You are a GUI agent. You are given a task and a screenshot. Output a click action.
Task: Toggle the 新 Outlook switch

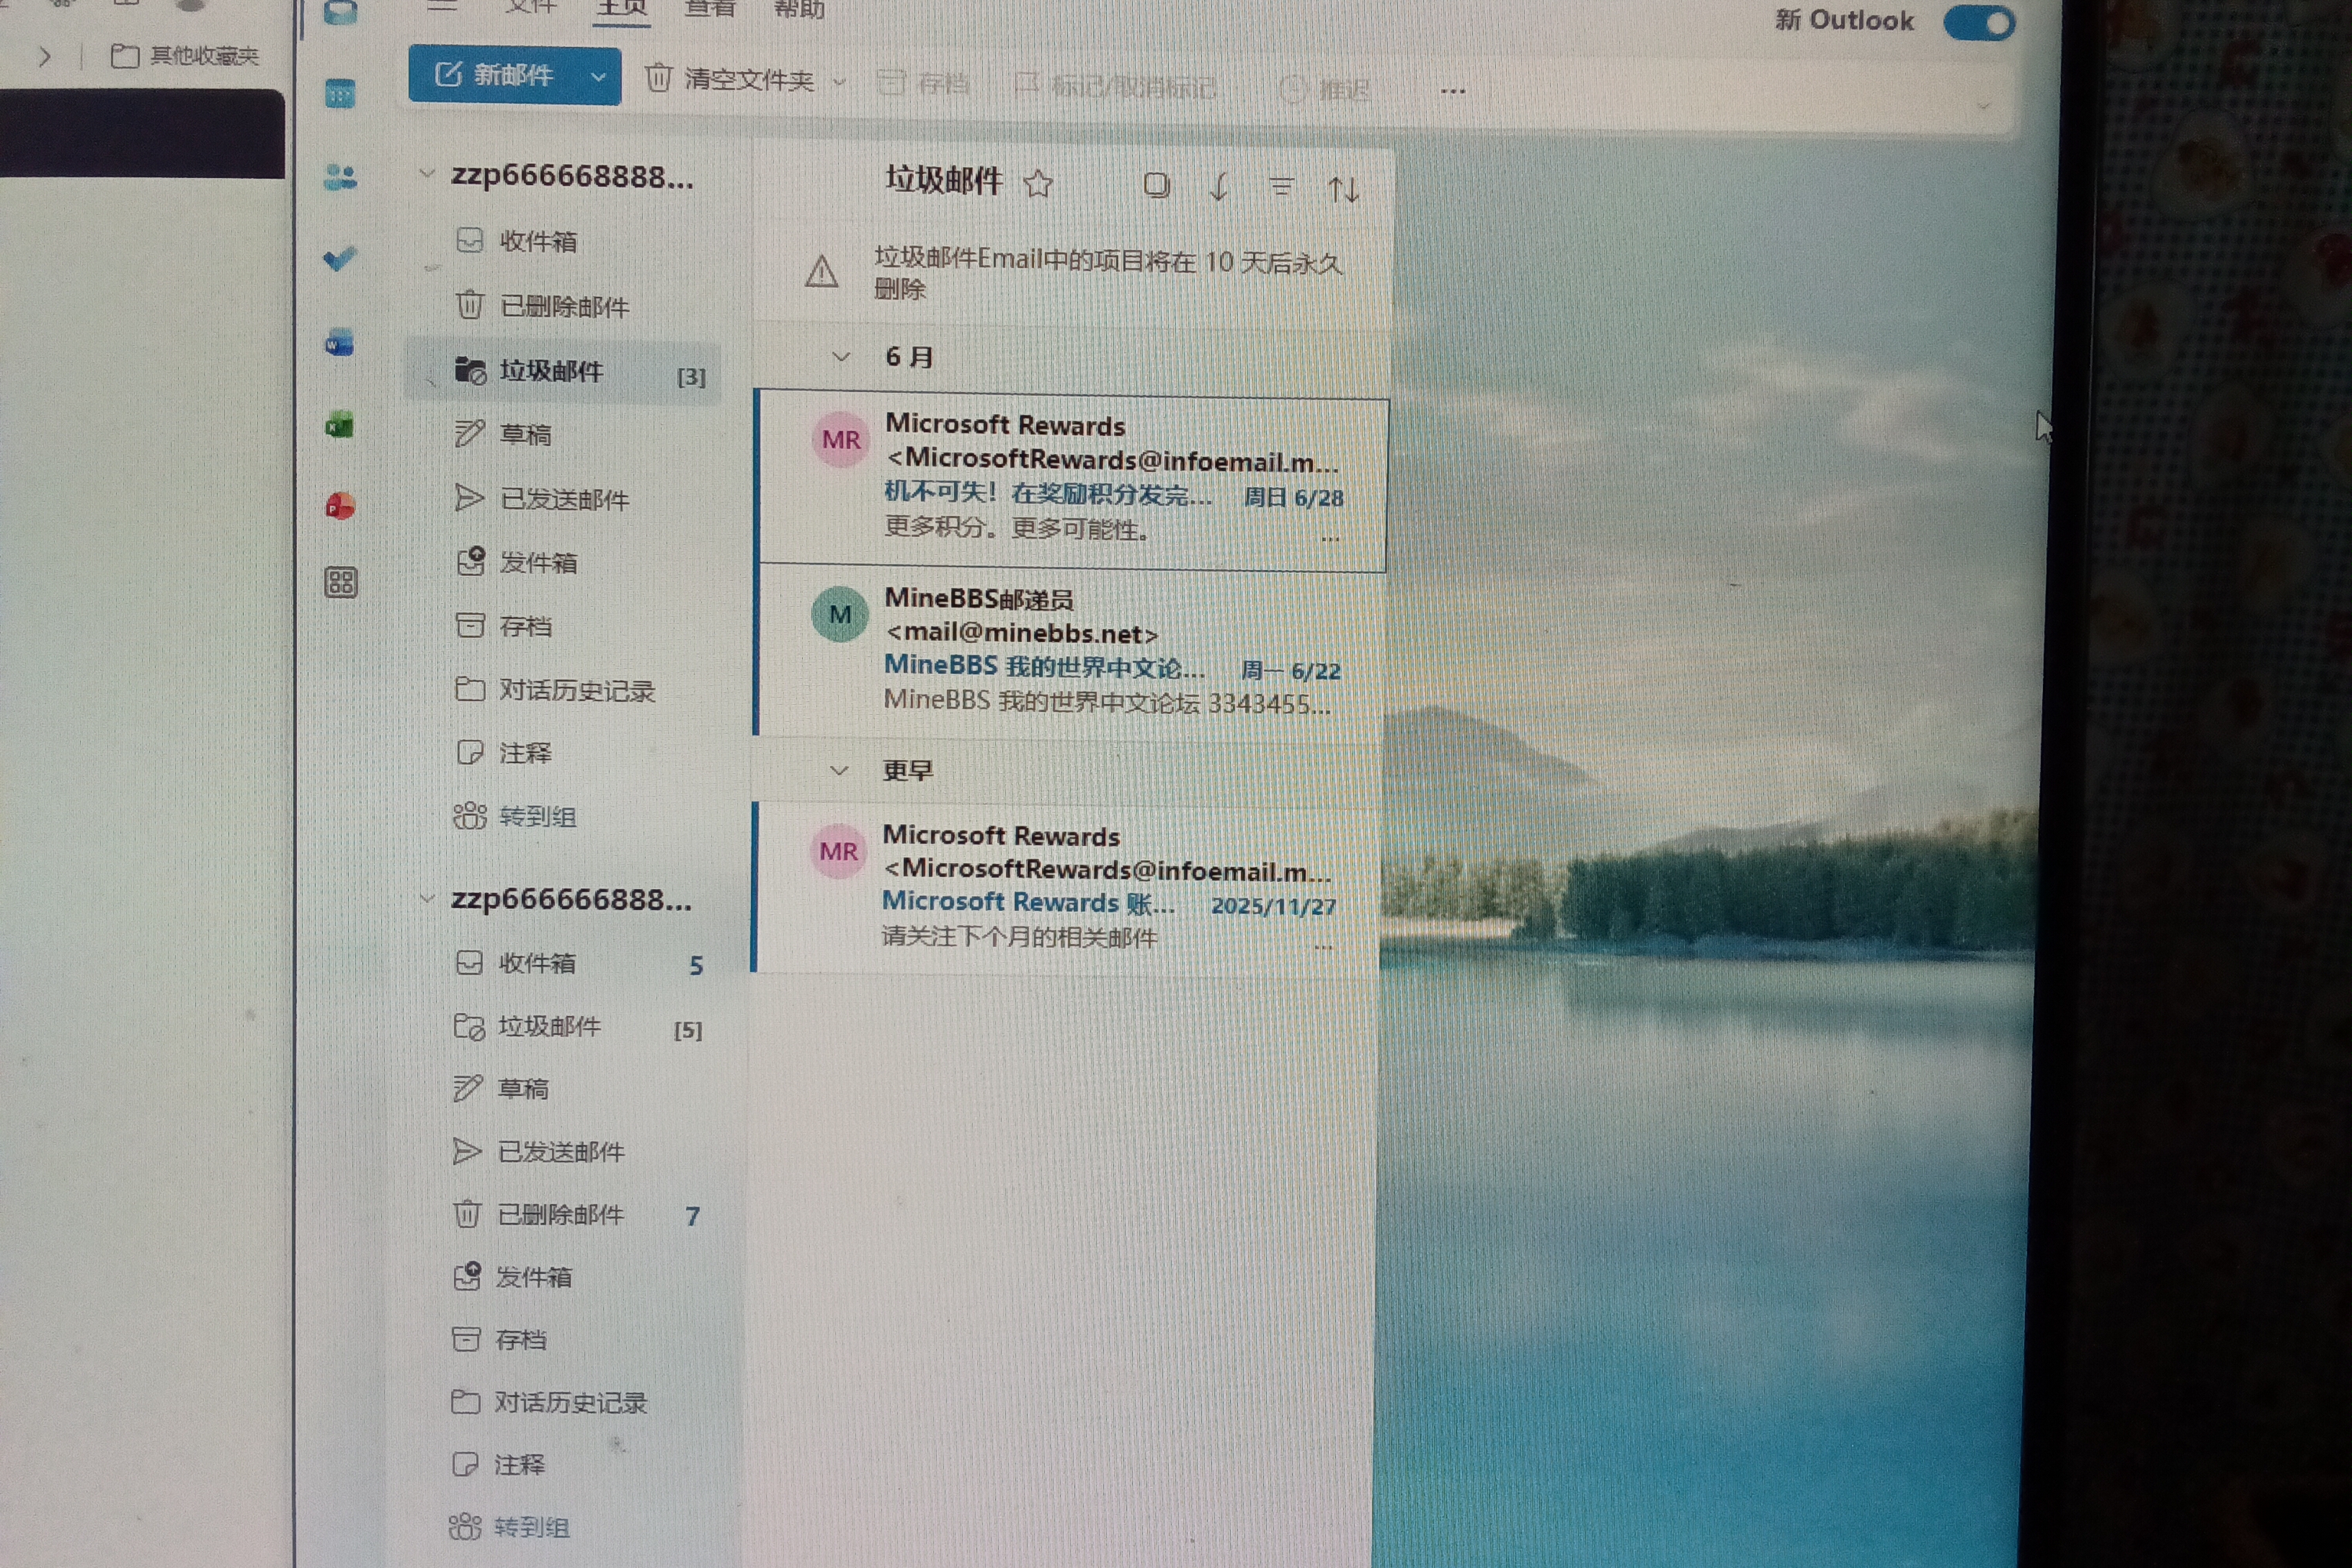[x=1979, y=23]
